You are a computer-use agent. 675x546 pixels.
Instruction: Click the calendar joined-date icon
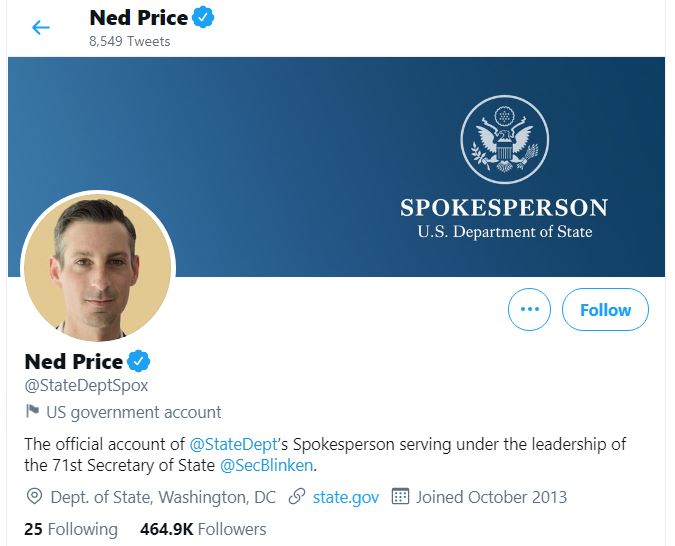pos(400,496)
